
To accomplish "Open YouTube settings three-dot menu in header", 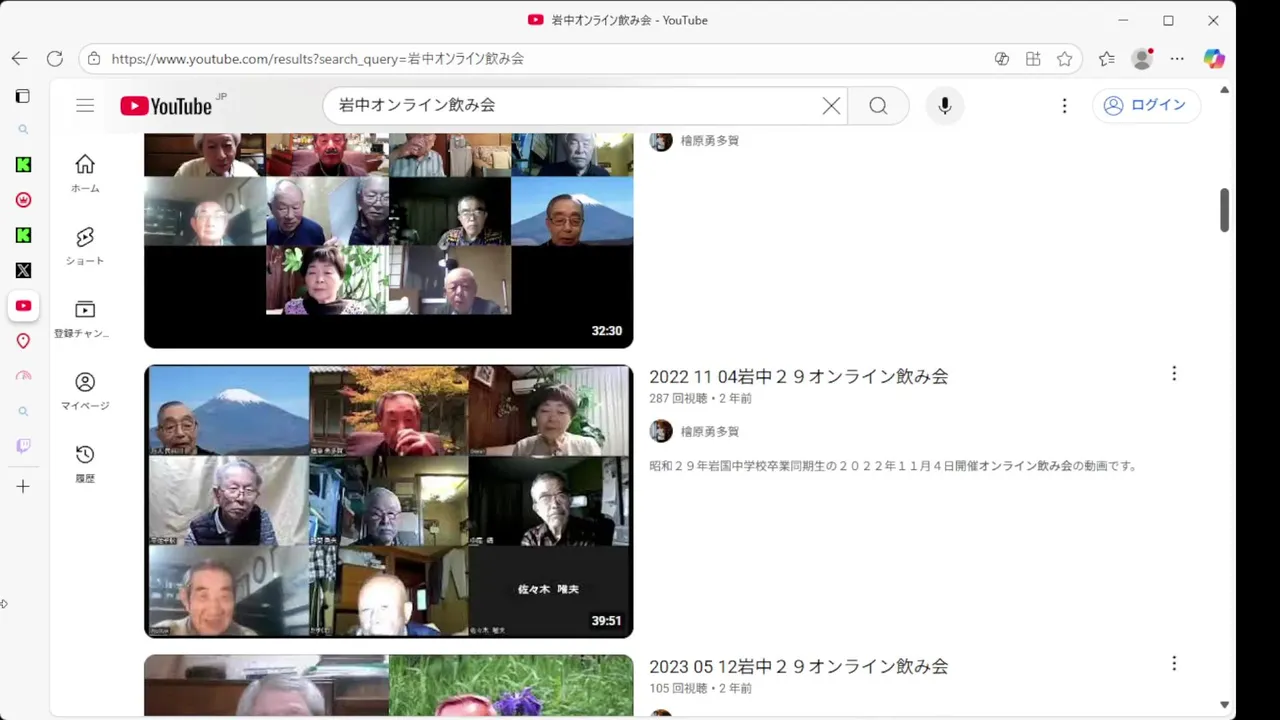I will (x=1064, y=106).
